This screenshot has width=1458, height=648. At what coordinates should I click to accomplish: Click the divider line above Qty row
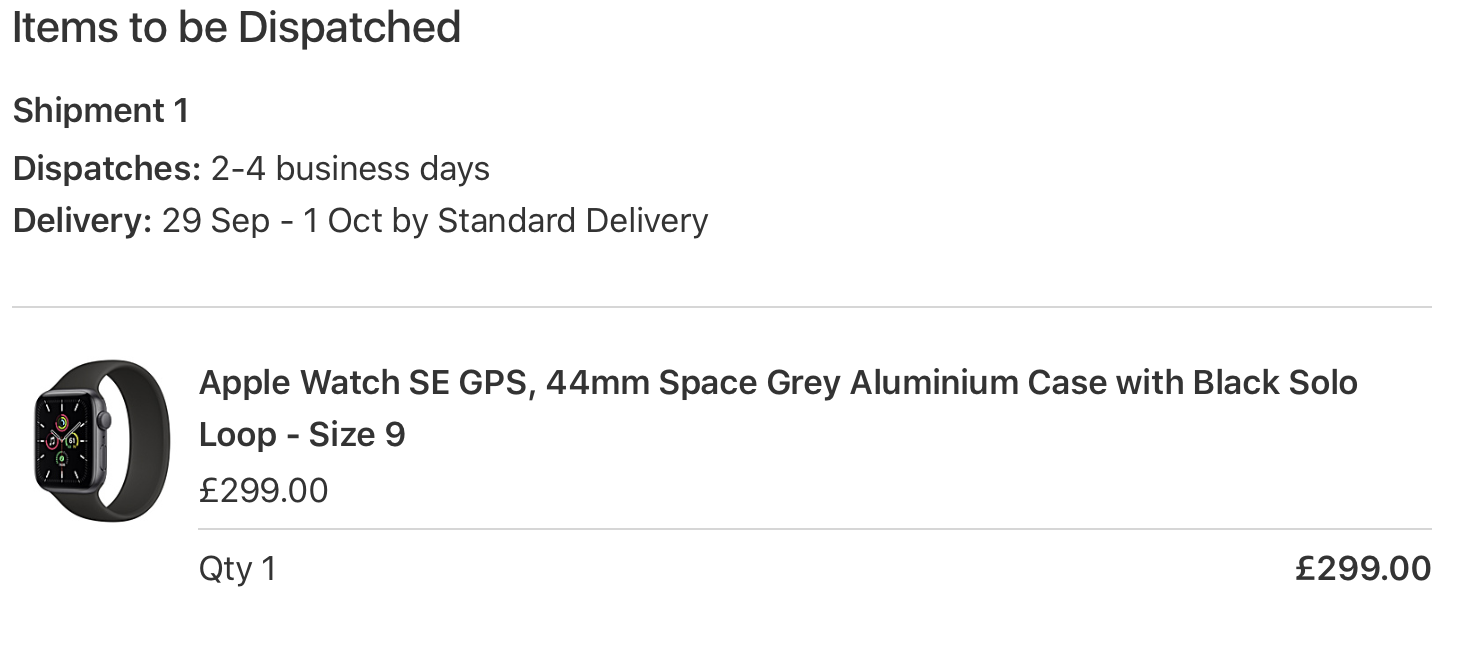[814, 529]
